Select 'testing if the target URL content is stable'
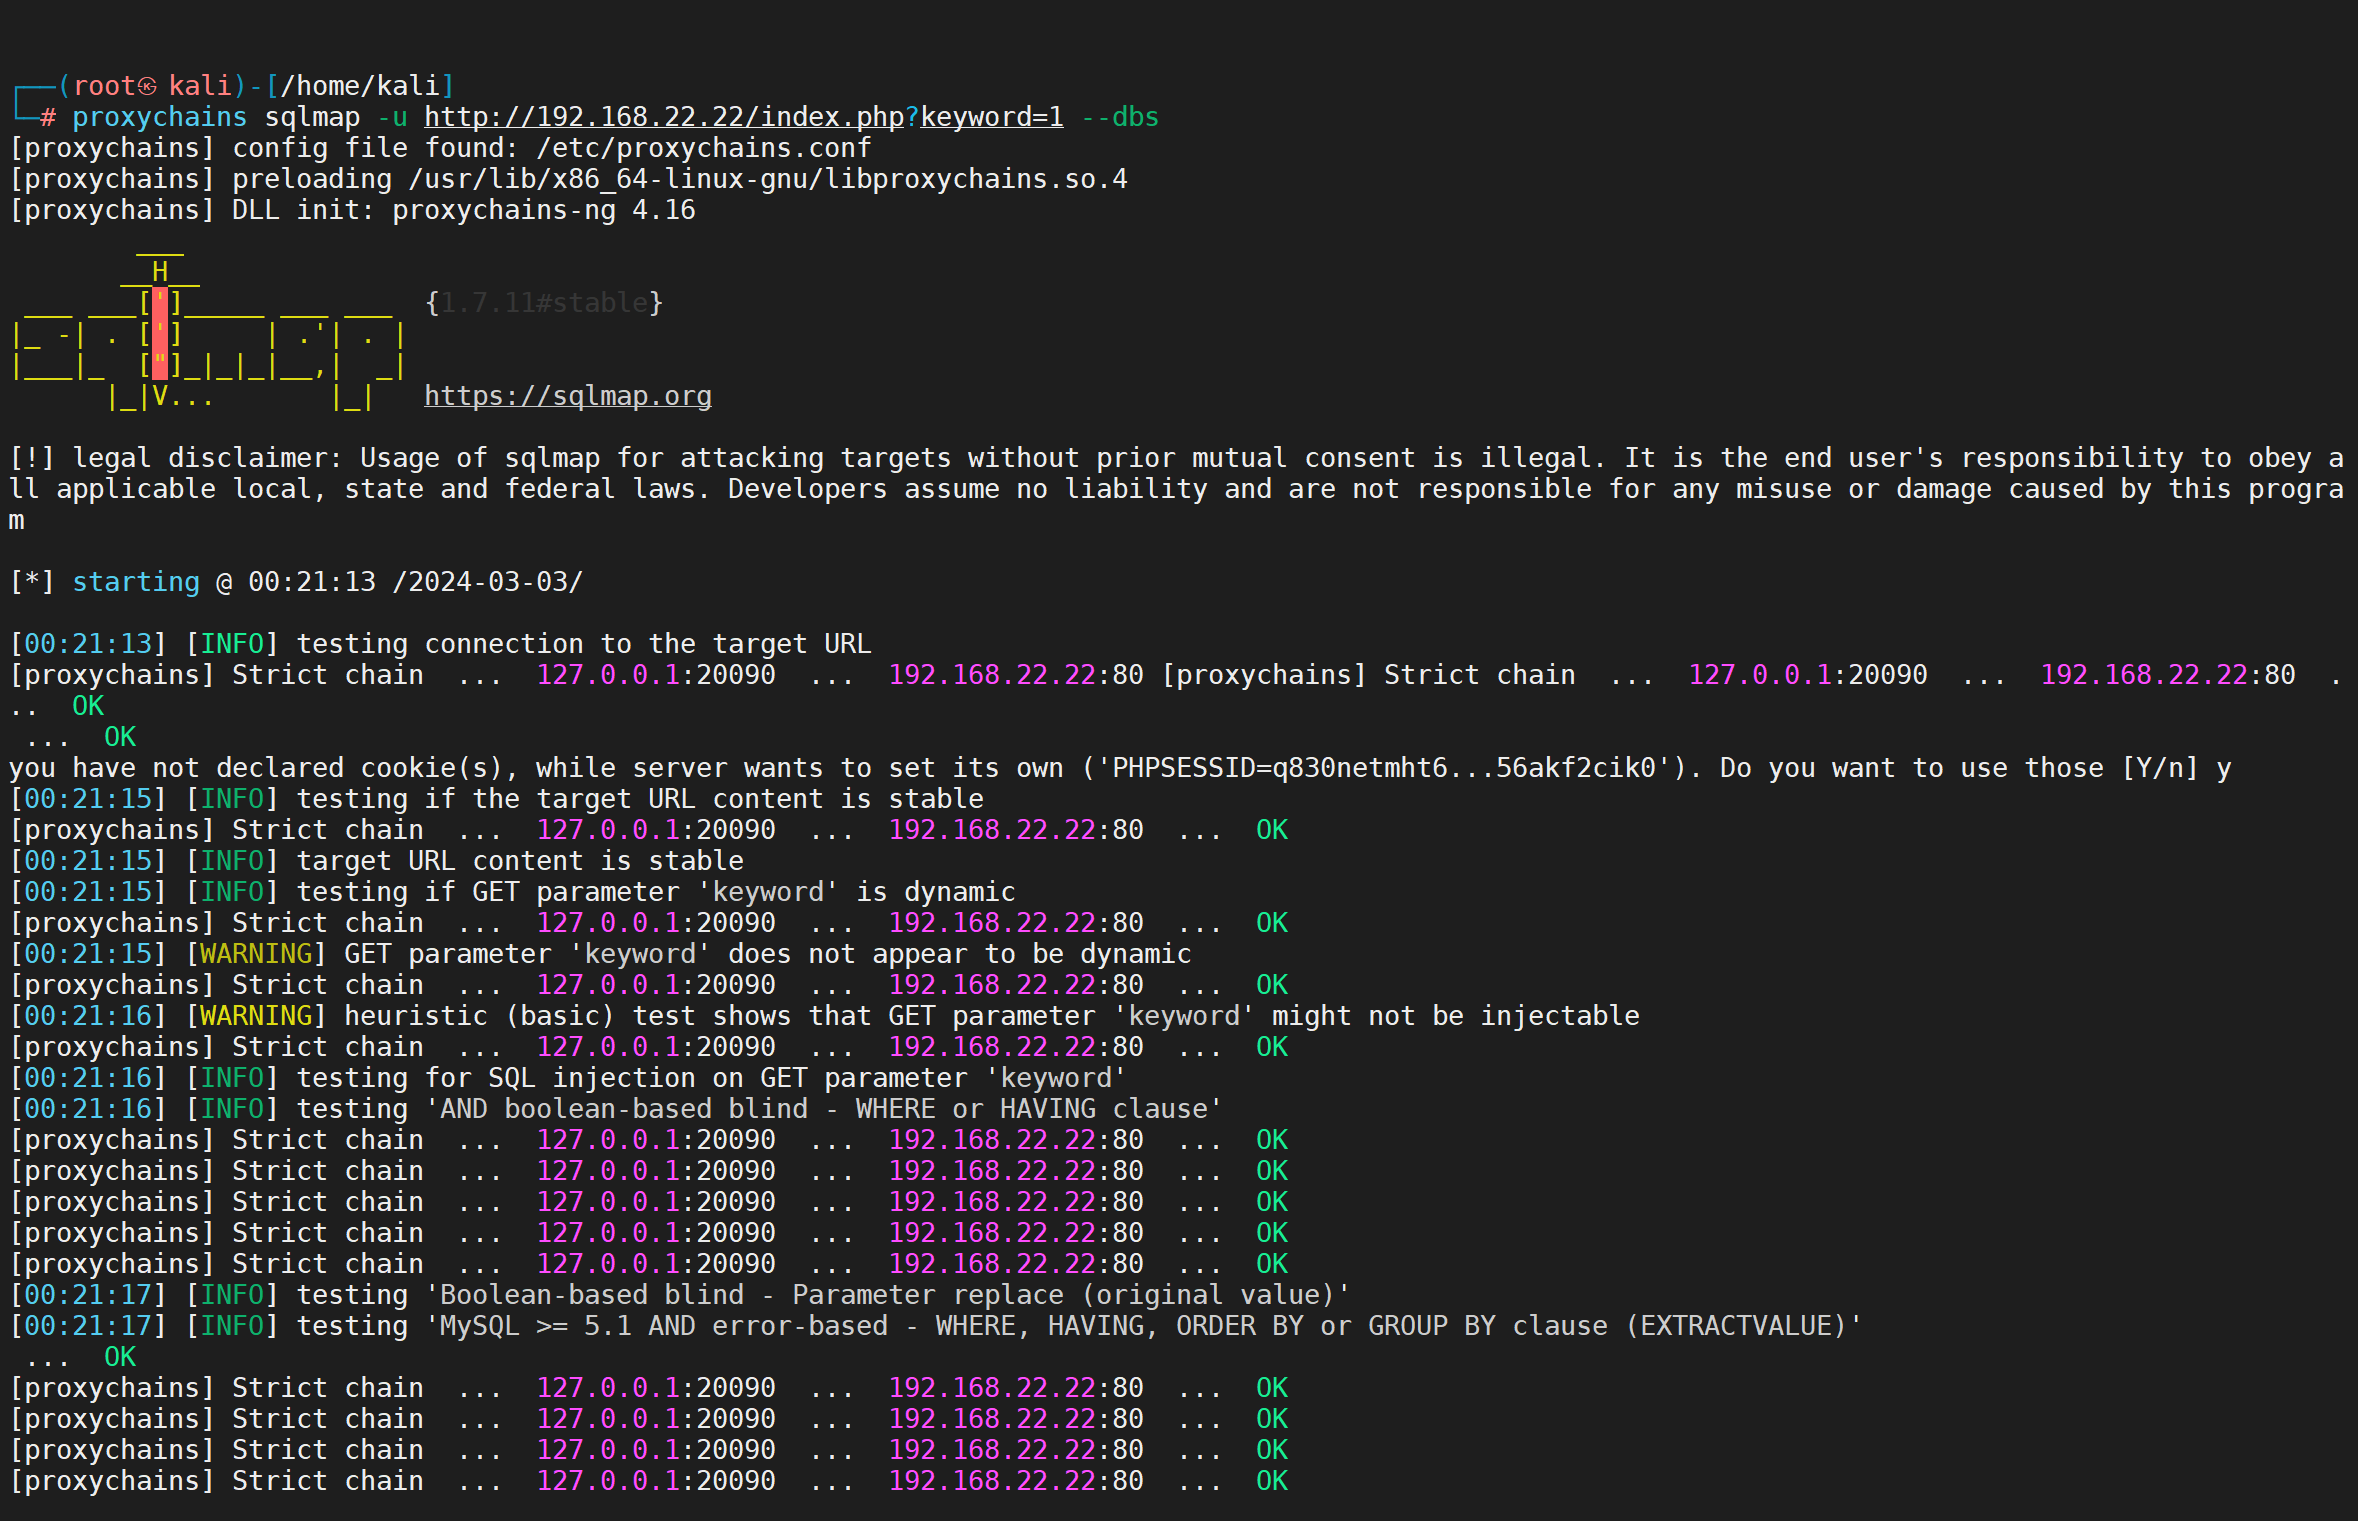Image resolution: width=2358 pixels, height=1521 pixels. click(640, 799)
